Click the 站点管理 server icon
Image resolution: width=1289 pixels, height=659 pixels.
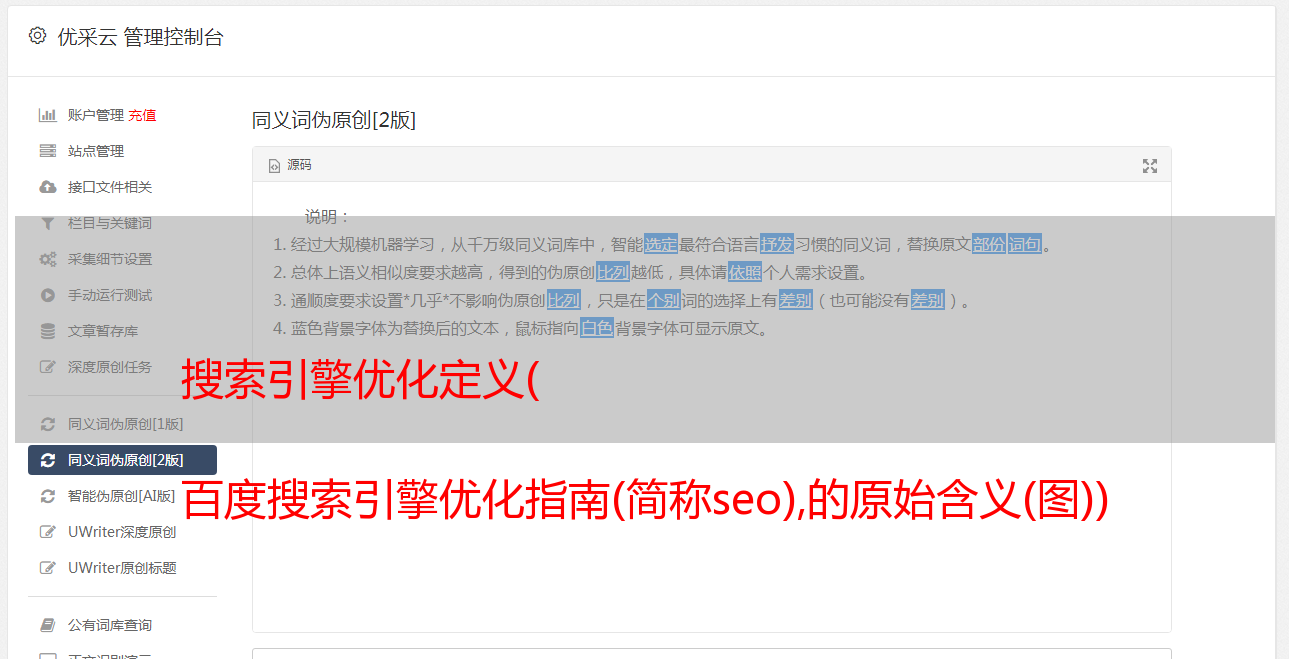click(47, 151)
